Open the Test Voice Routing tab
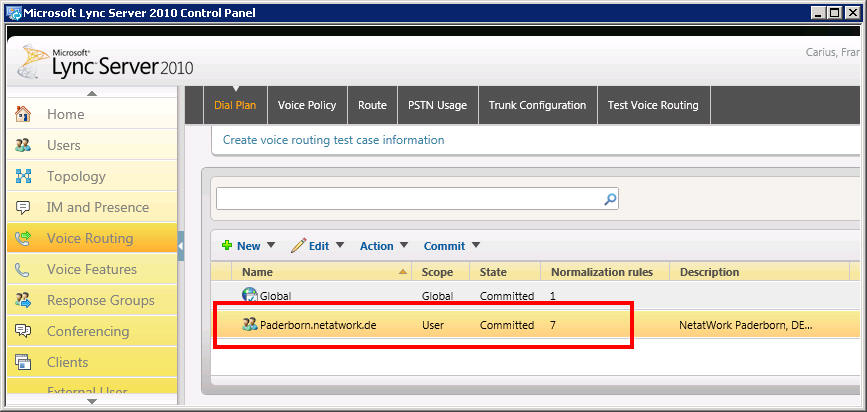Screen dimensions: 867x412 point(653,105)
